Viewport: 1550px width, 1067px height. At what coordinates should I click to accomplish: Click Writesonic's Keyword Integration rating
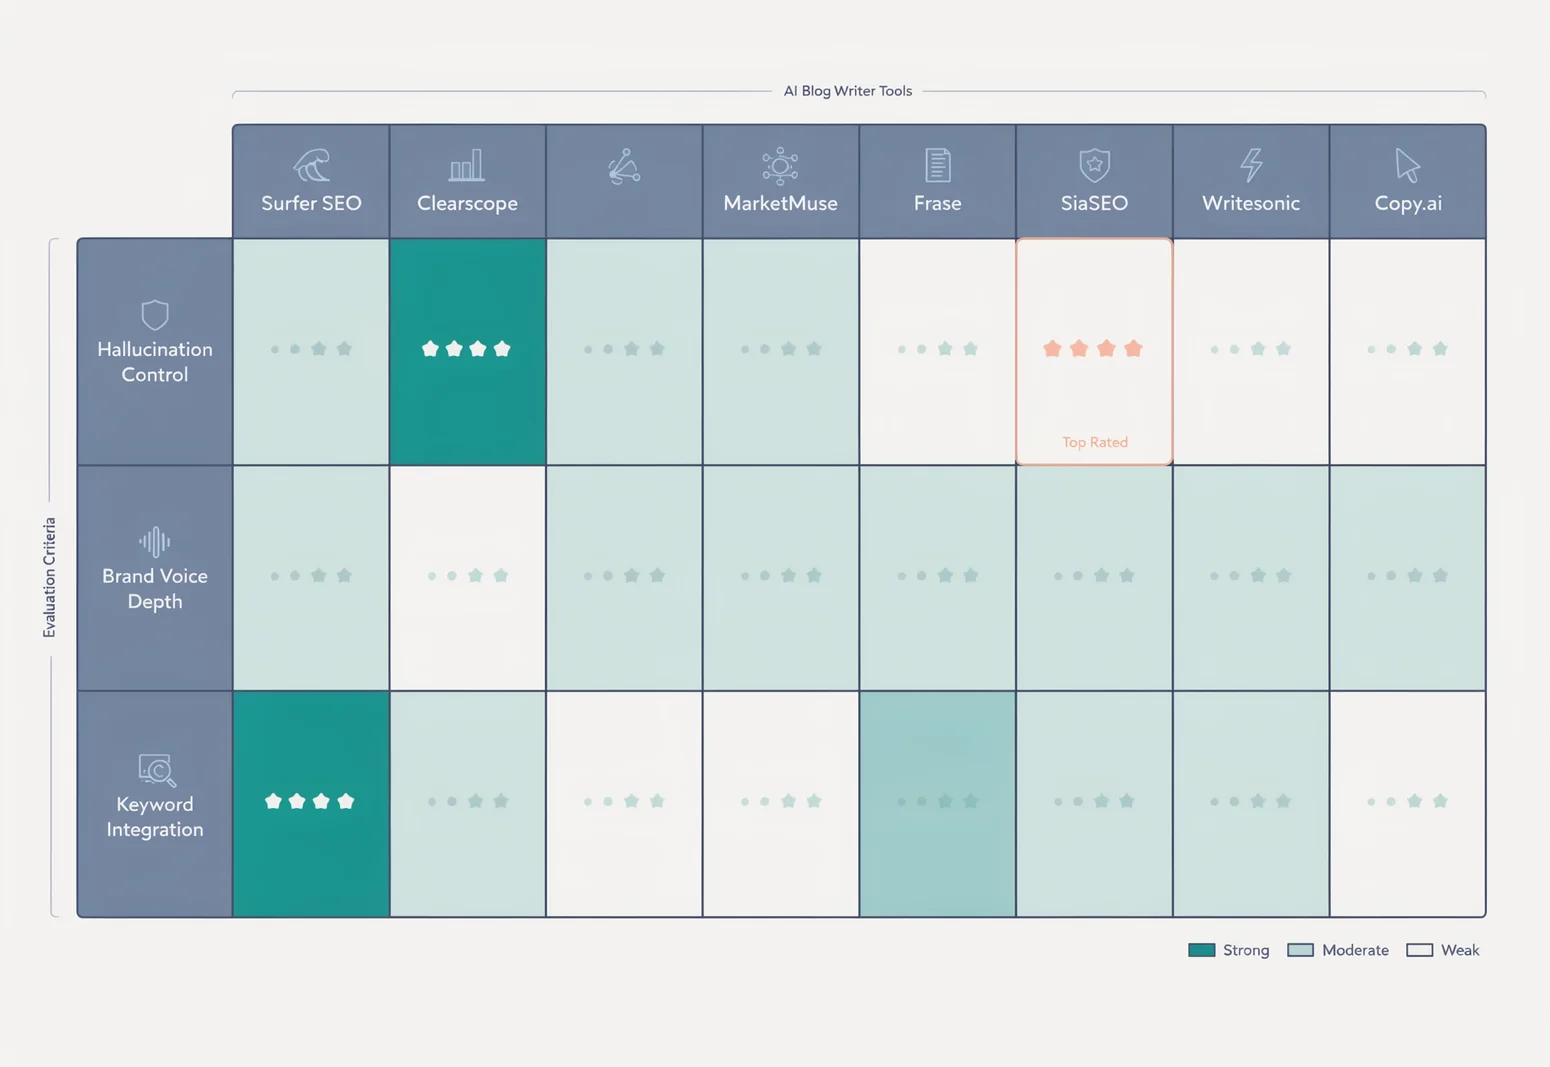[1251, 801]
